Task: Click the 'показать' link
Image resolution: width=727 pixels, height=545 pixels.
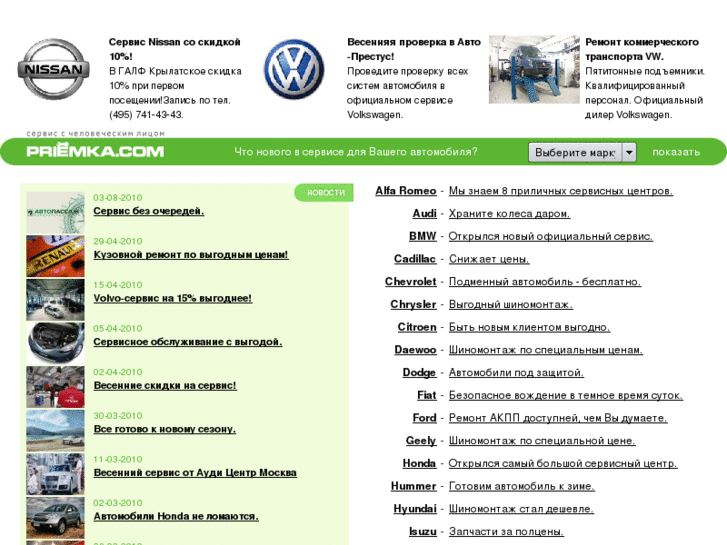Action: pos(676,152)
